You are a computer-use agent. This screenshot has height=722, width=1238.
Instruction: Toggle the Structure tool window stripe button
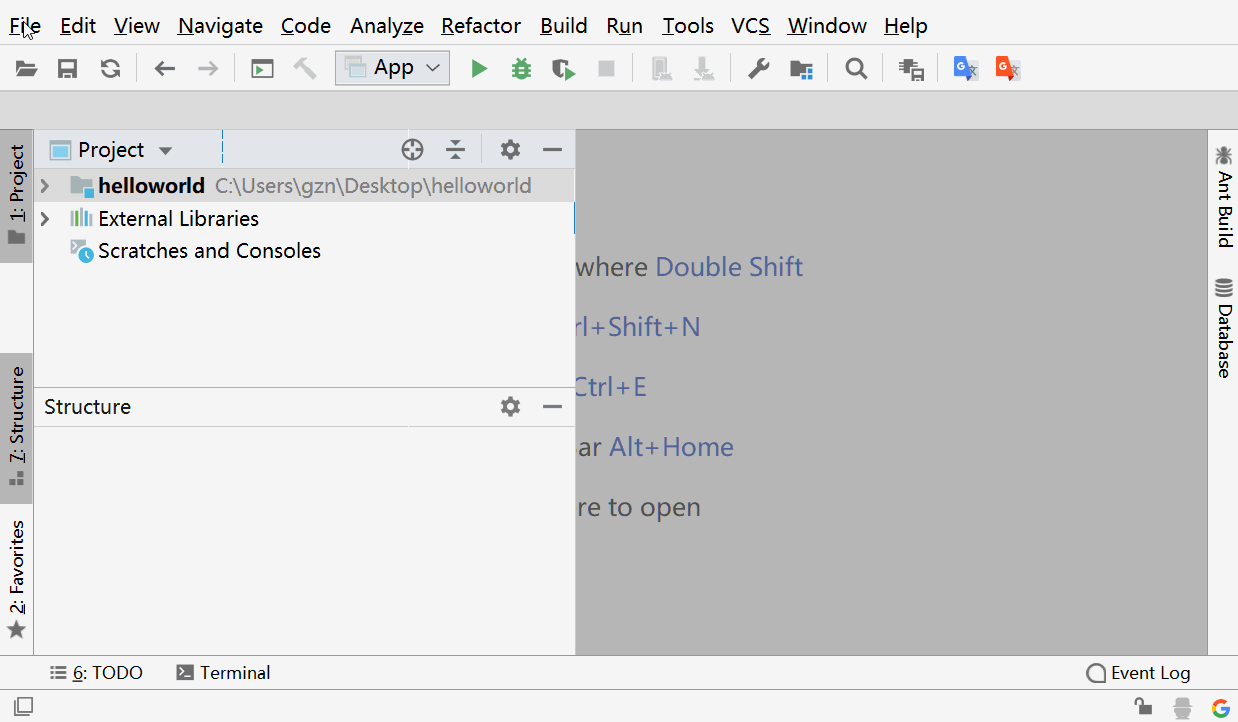pyautogui.click(x=17, y=427)
